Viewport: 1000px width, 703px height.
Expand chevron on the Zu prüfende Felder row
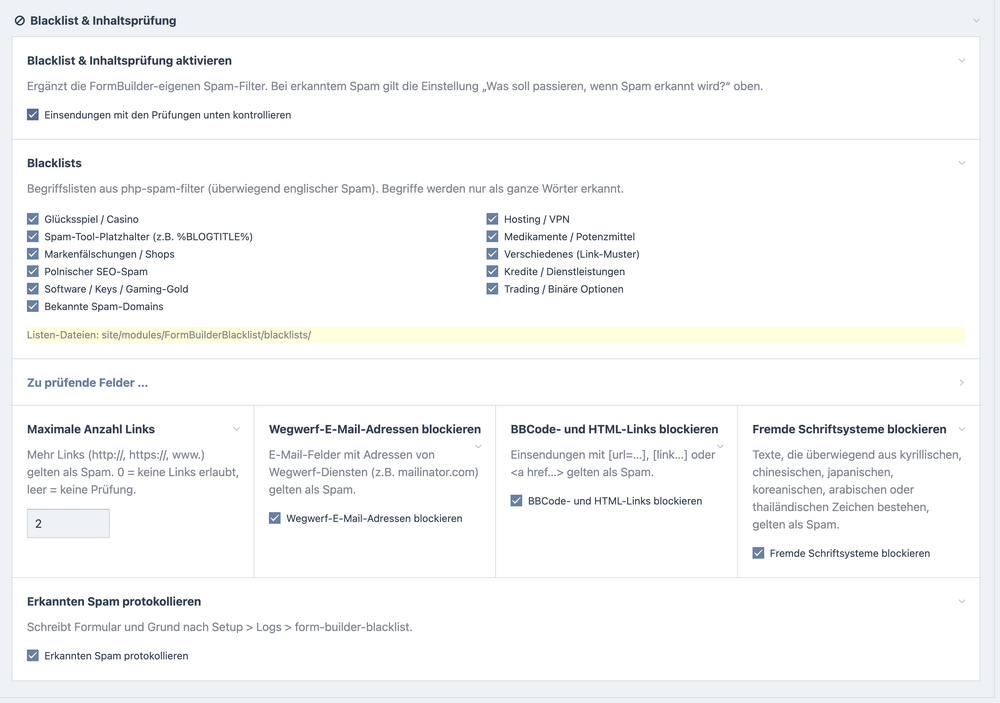(962, 383)
